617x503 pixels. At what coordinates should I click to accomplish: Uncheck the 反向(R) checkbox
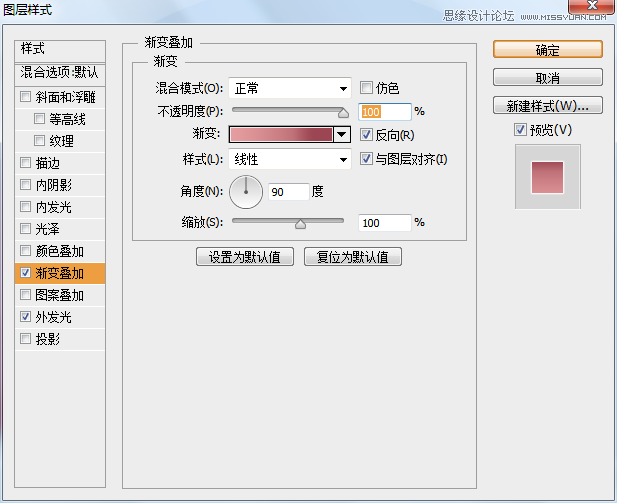point(366,135)
